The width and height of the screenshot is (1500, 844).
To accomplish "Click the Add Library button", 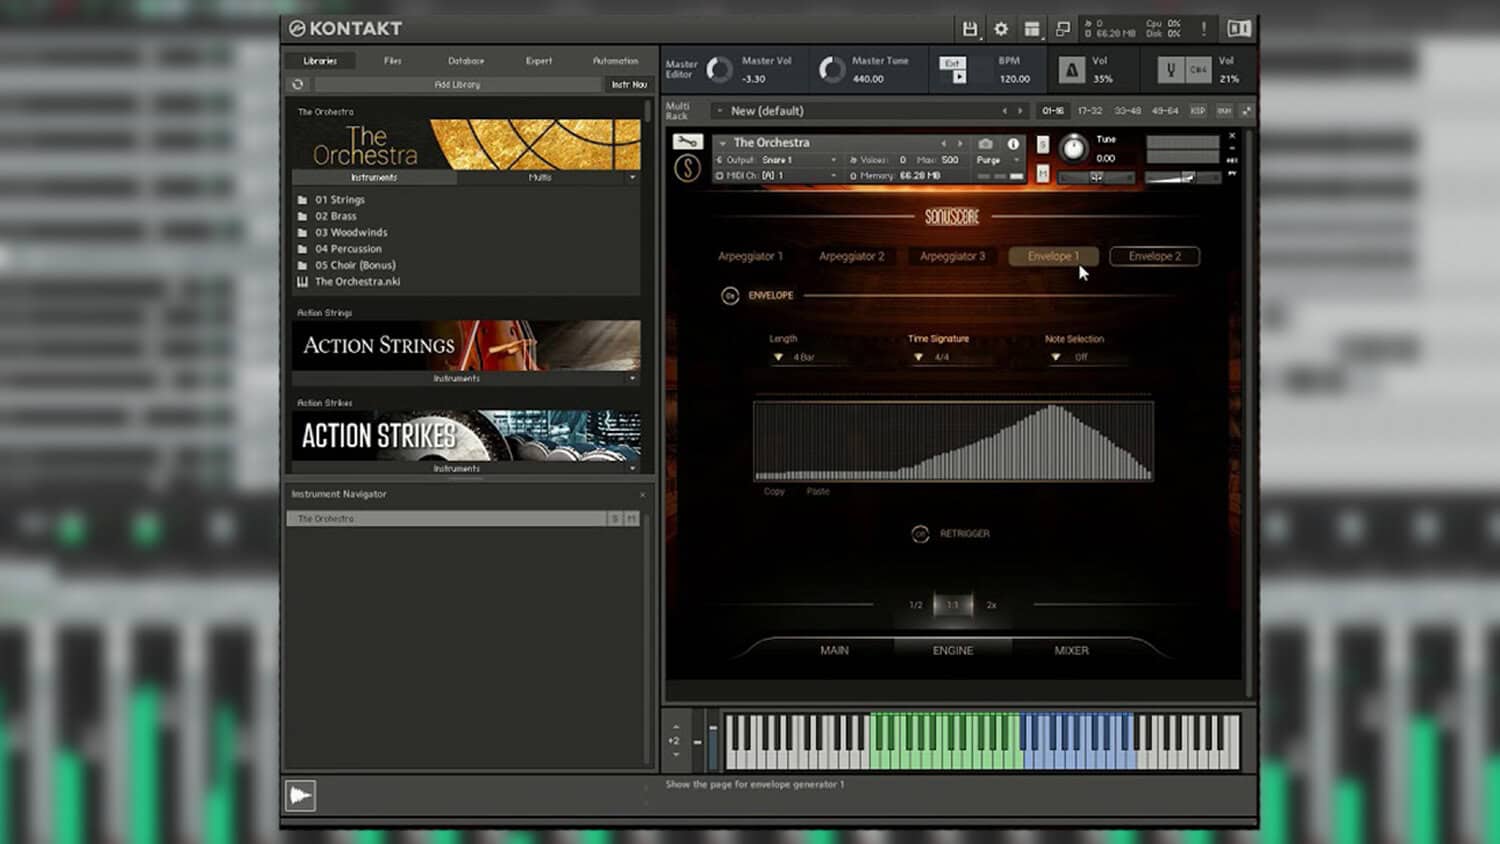I will (457, 85).
